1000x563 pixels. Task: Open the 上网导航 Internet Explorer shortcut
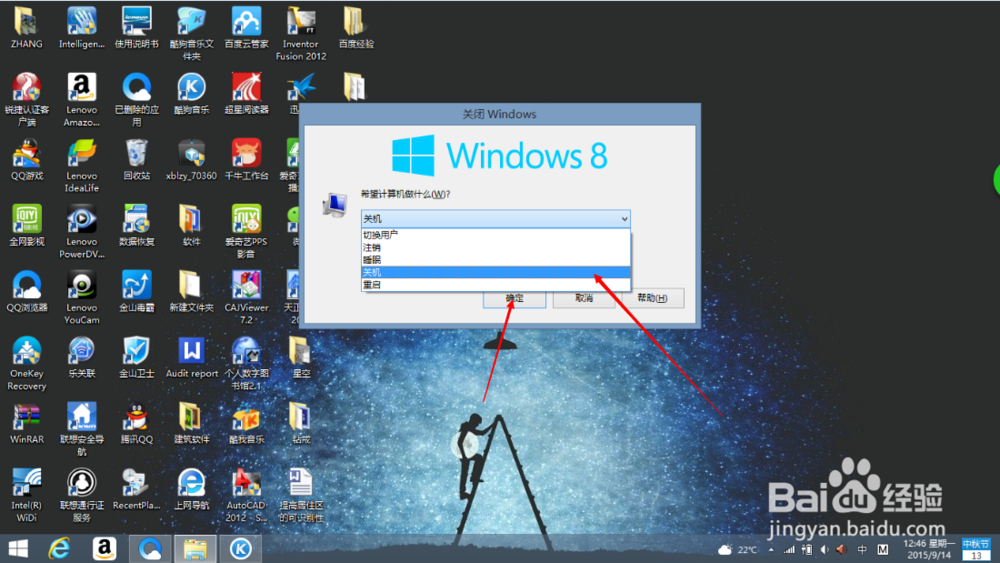[191, 489]
